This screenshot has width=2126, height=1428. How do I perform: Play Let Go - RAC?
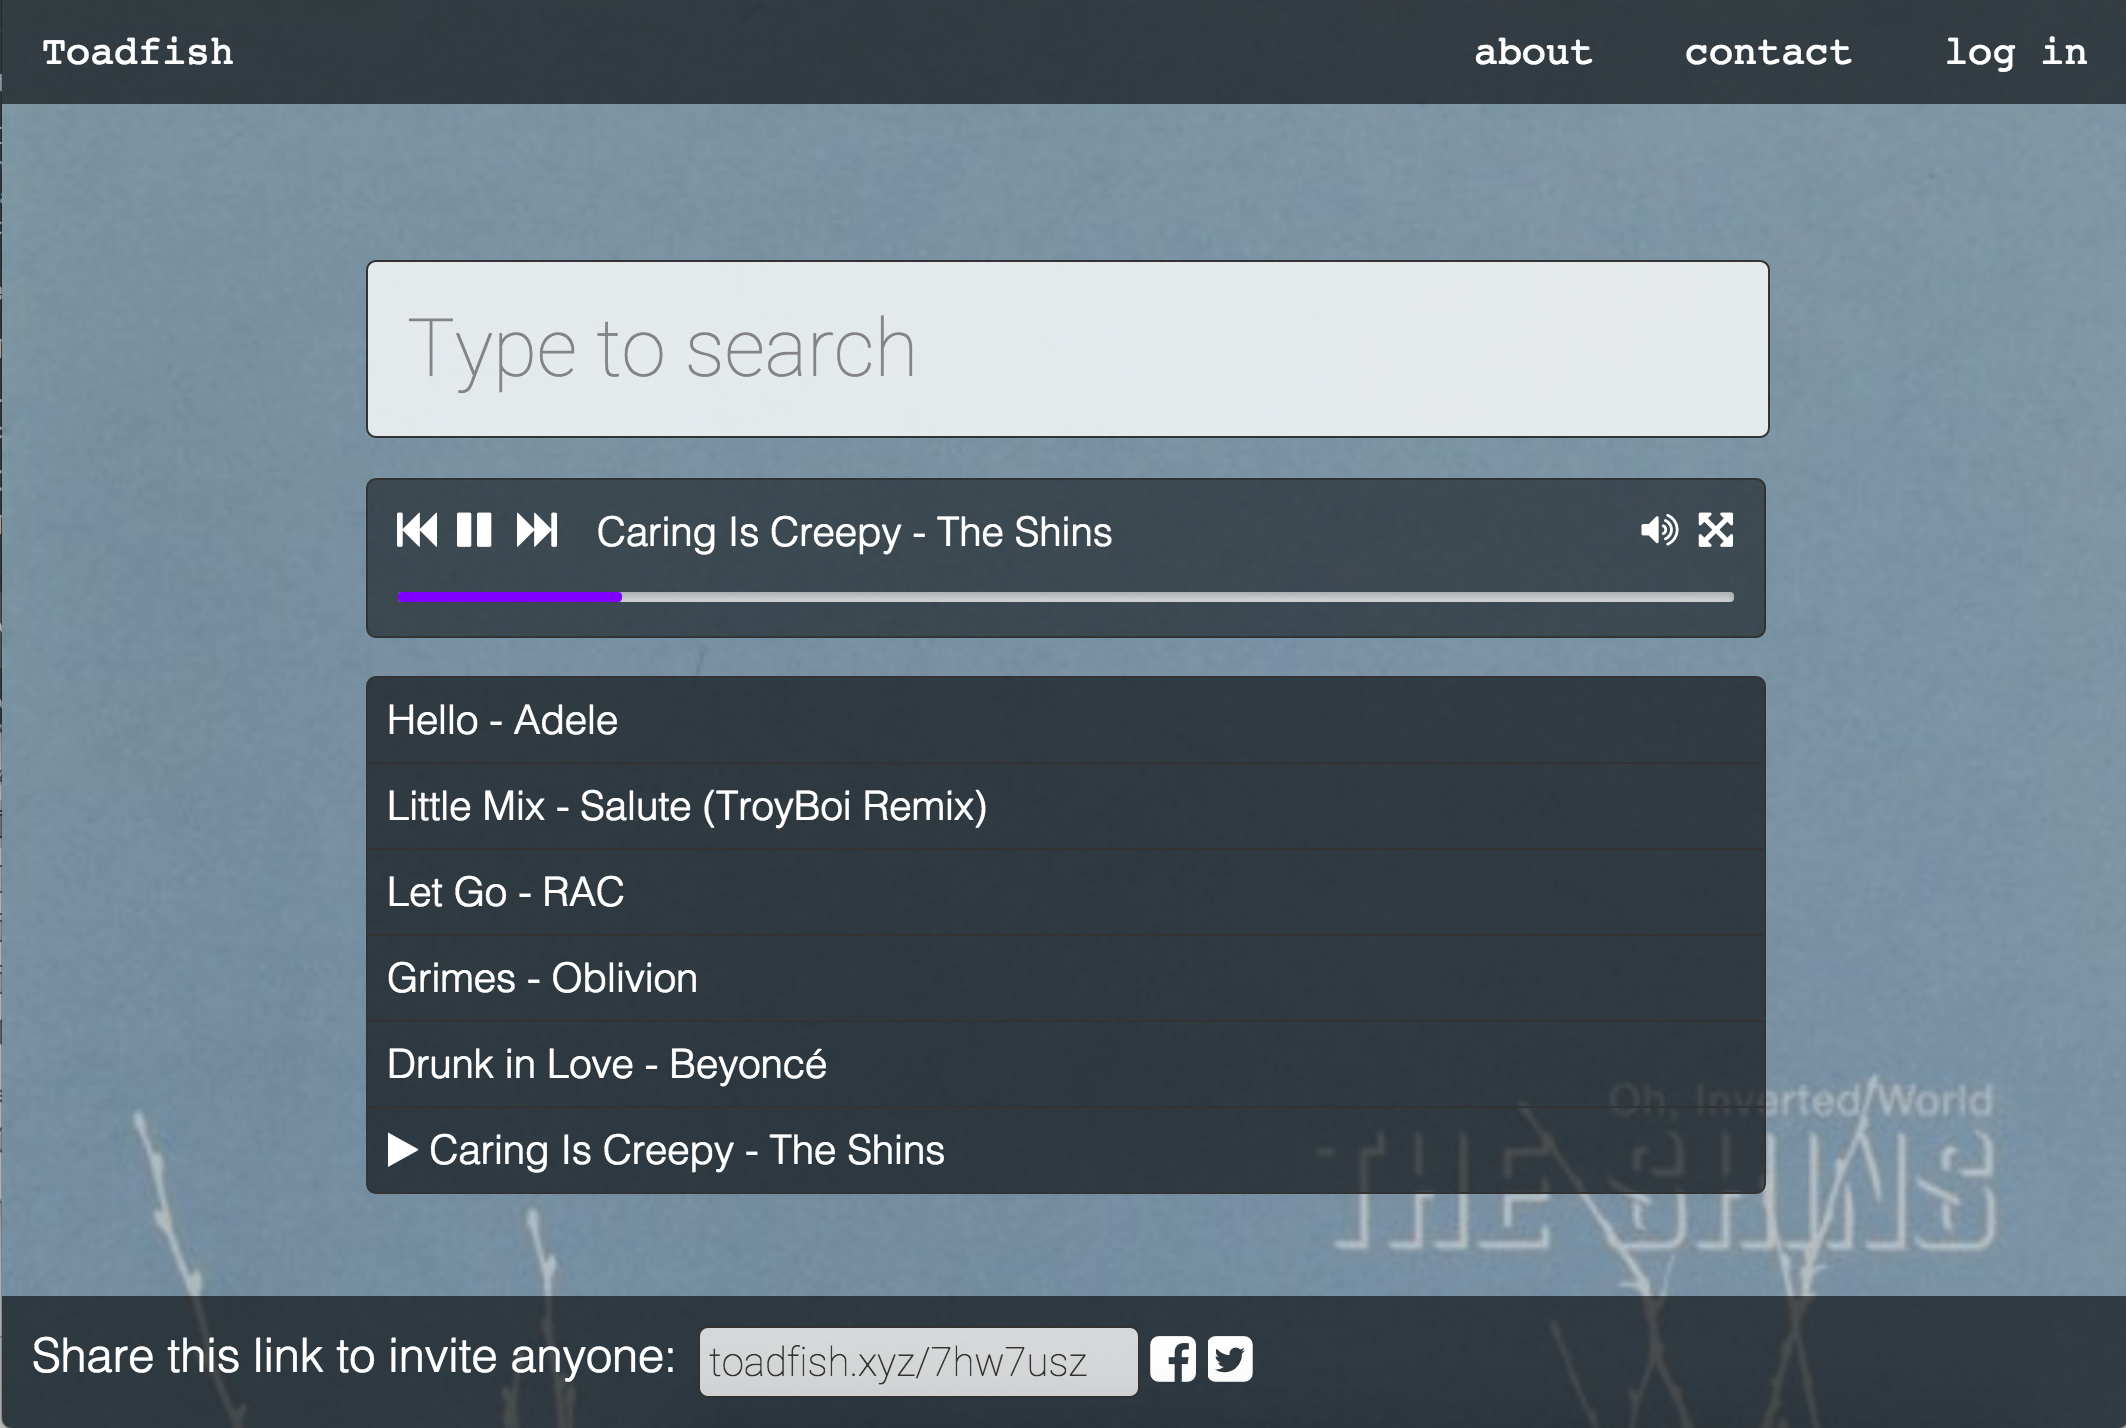click(505, 892)
